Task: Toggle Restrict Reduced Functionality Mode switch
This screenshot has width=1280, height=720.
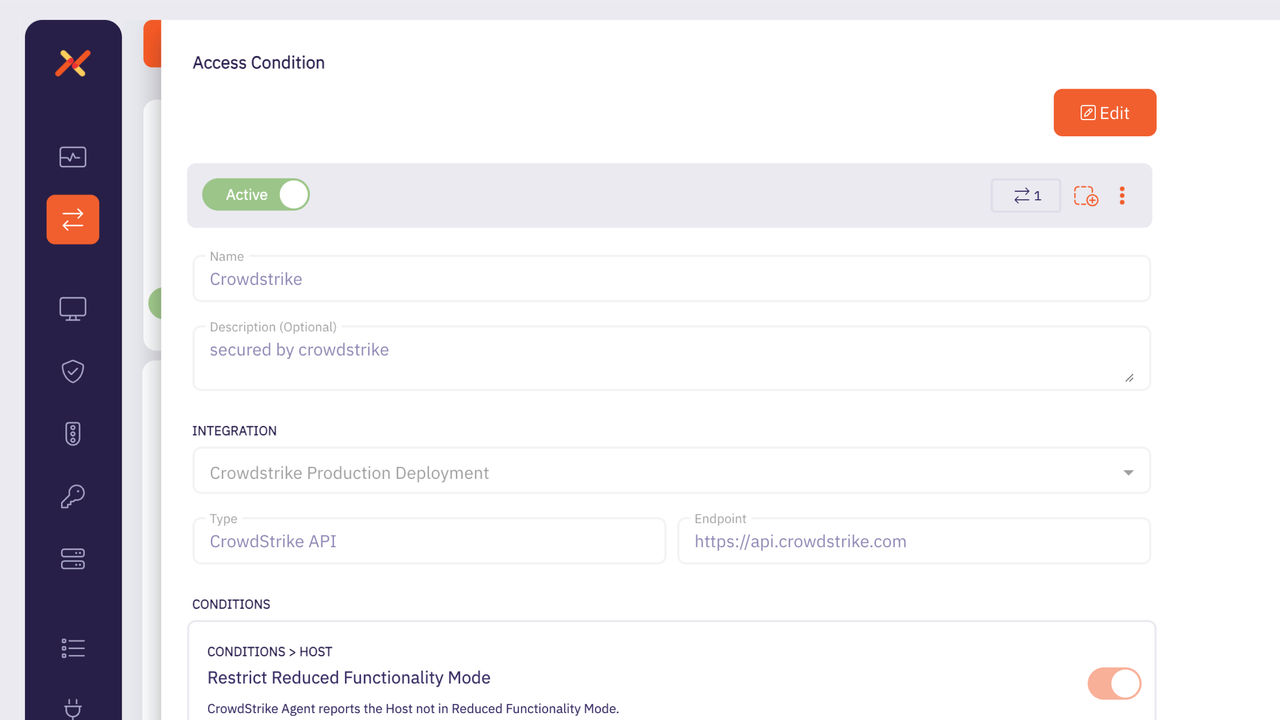Action: (x=1114, y=684)
